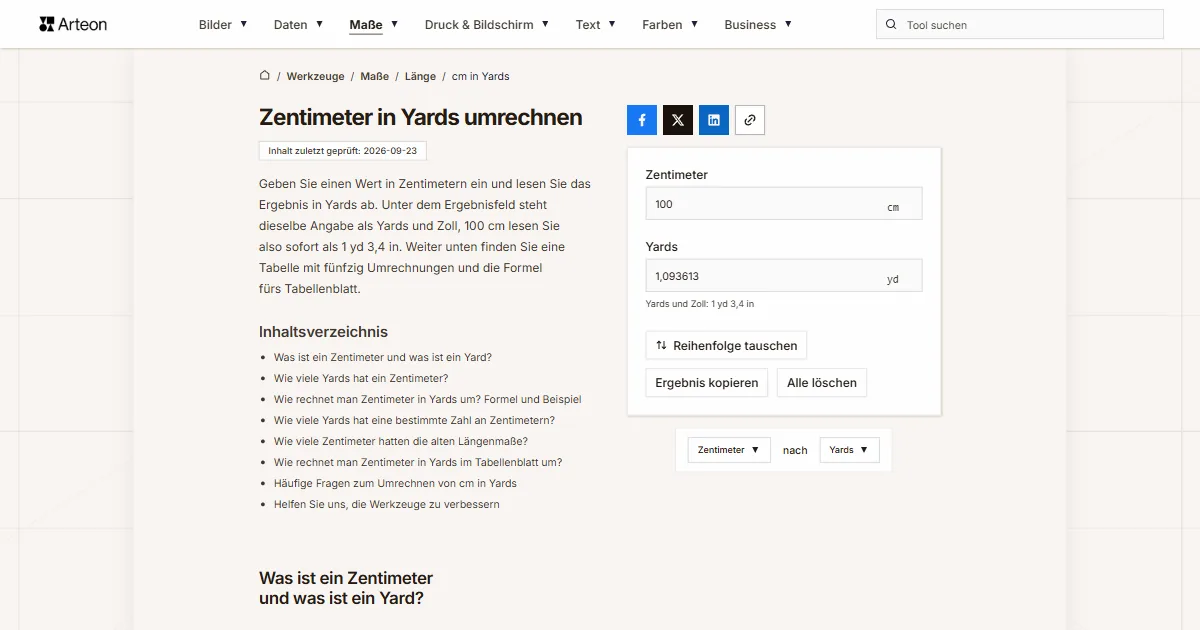Viewport: 1200px width, 630px height.
Task: Expand the Daten menu
Action: click(298, 25)
